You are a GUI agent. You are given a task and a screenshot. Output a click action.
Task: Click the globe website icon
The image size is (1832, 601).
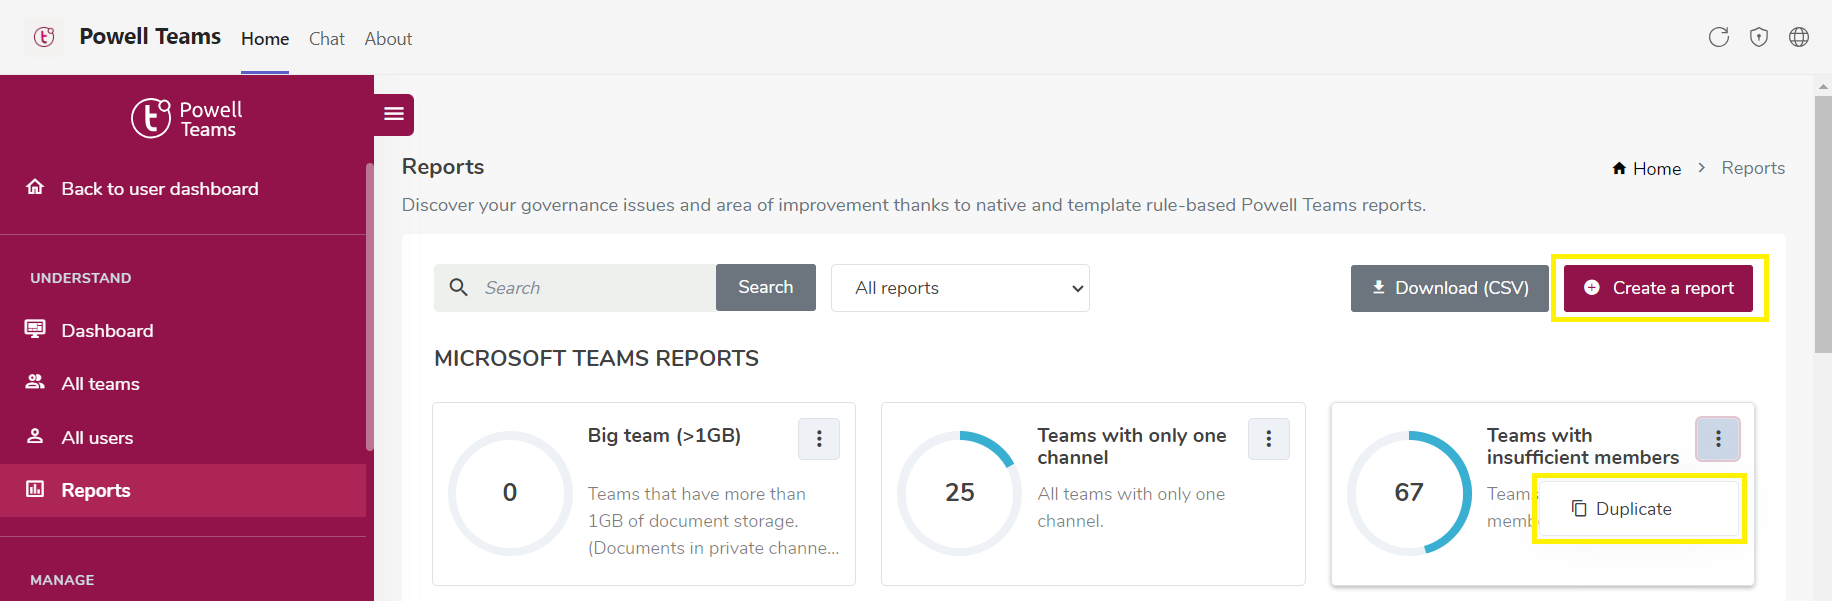point(1799,37)
